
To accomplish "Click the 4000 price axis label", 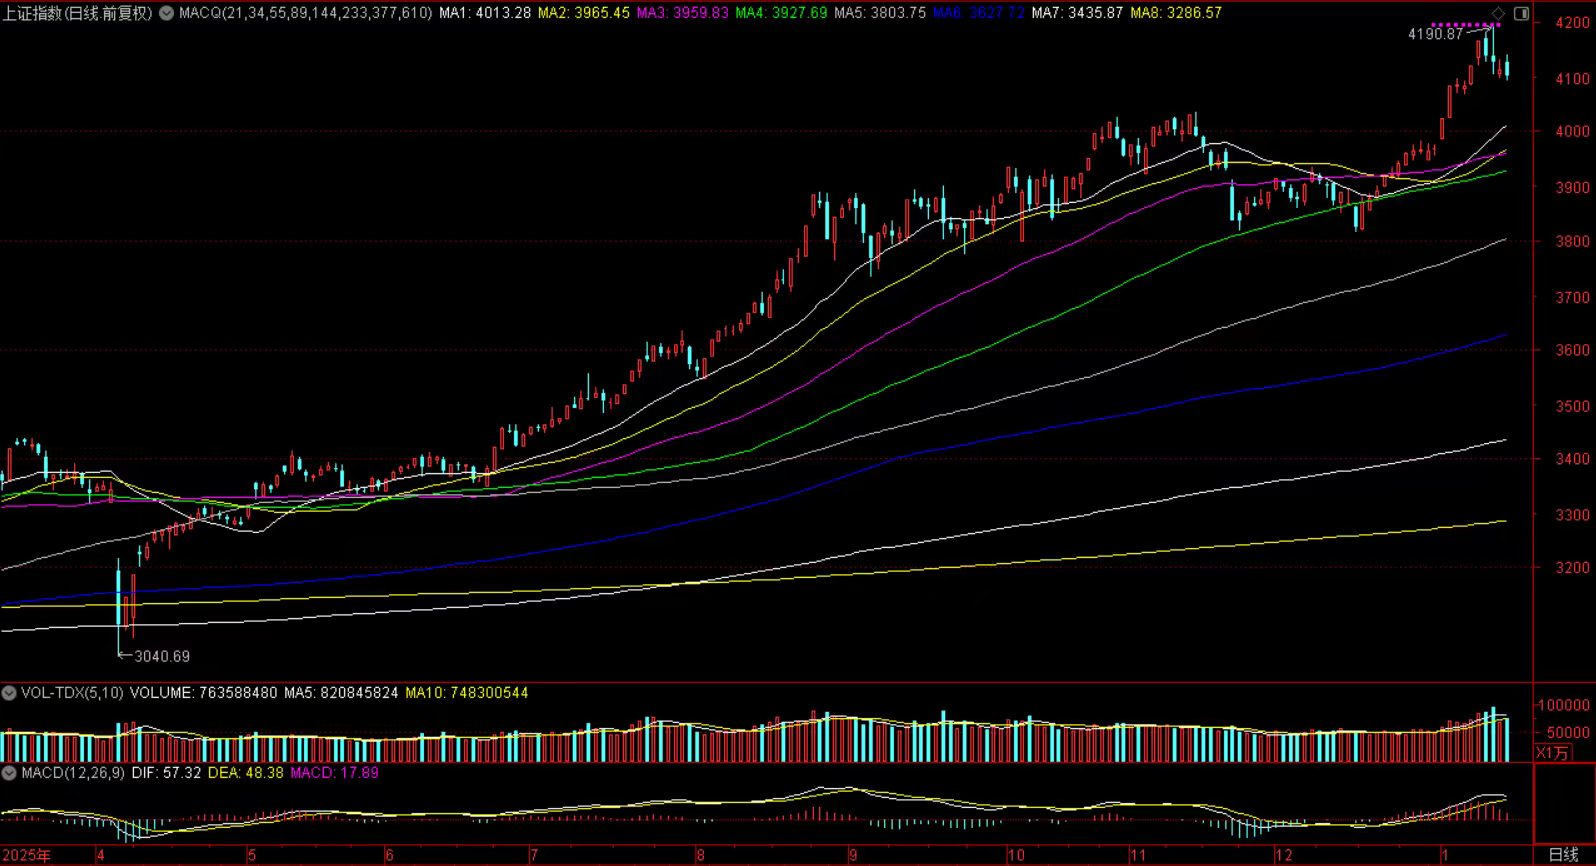I will (1573, 131).
